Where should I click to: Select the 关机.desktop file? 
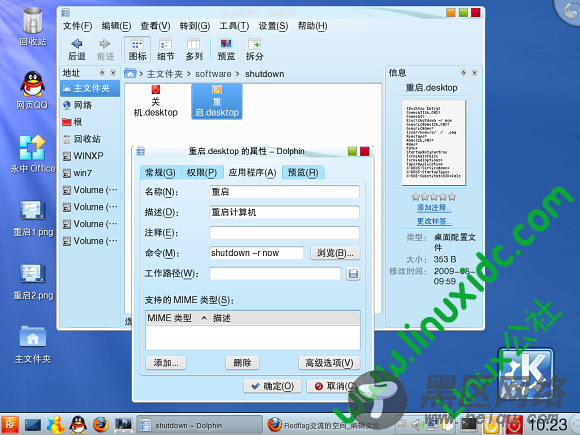(155, 101)
